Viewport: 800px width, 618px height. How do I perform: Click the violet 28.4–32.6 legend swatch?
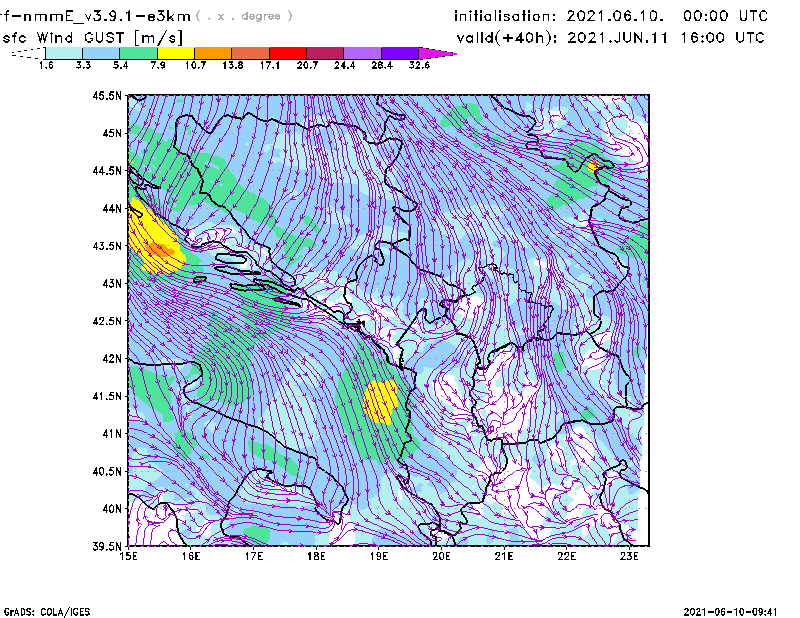click(400, 53)
